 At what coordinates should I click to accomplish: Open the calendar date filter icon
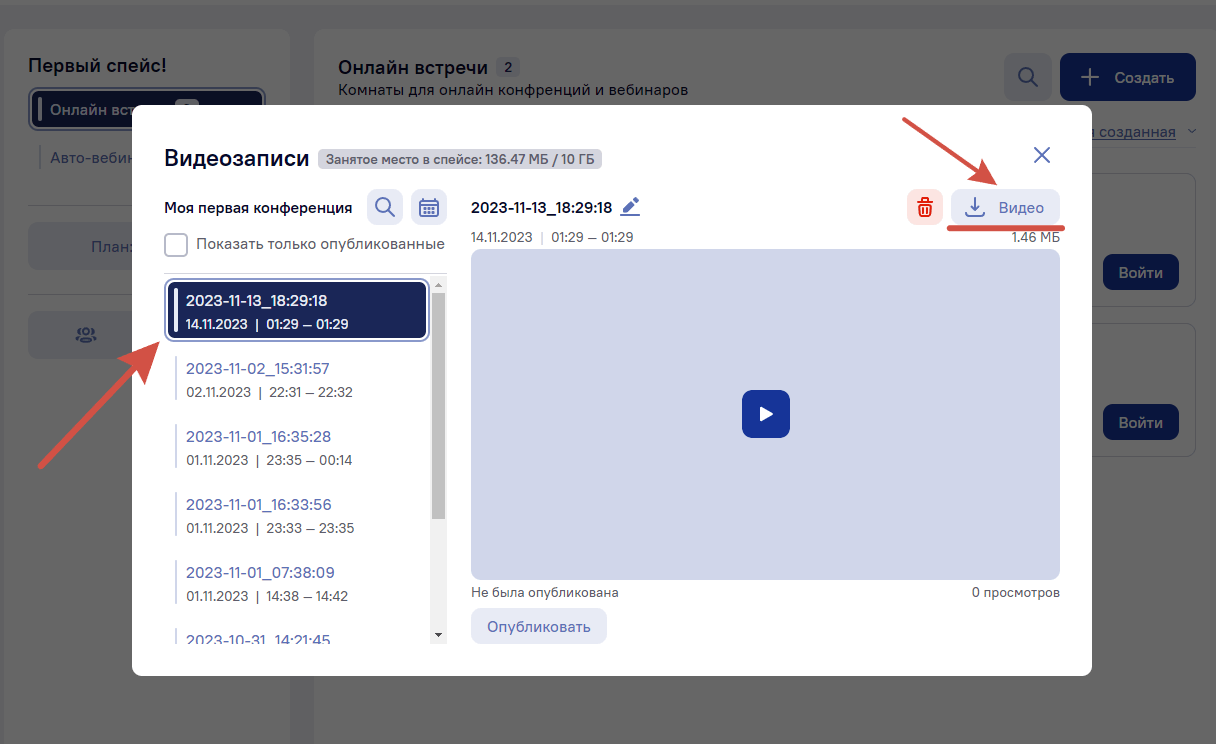[429, 208]
